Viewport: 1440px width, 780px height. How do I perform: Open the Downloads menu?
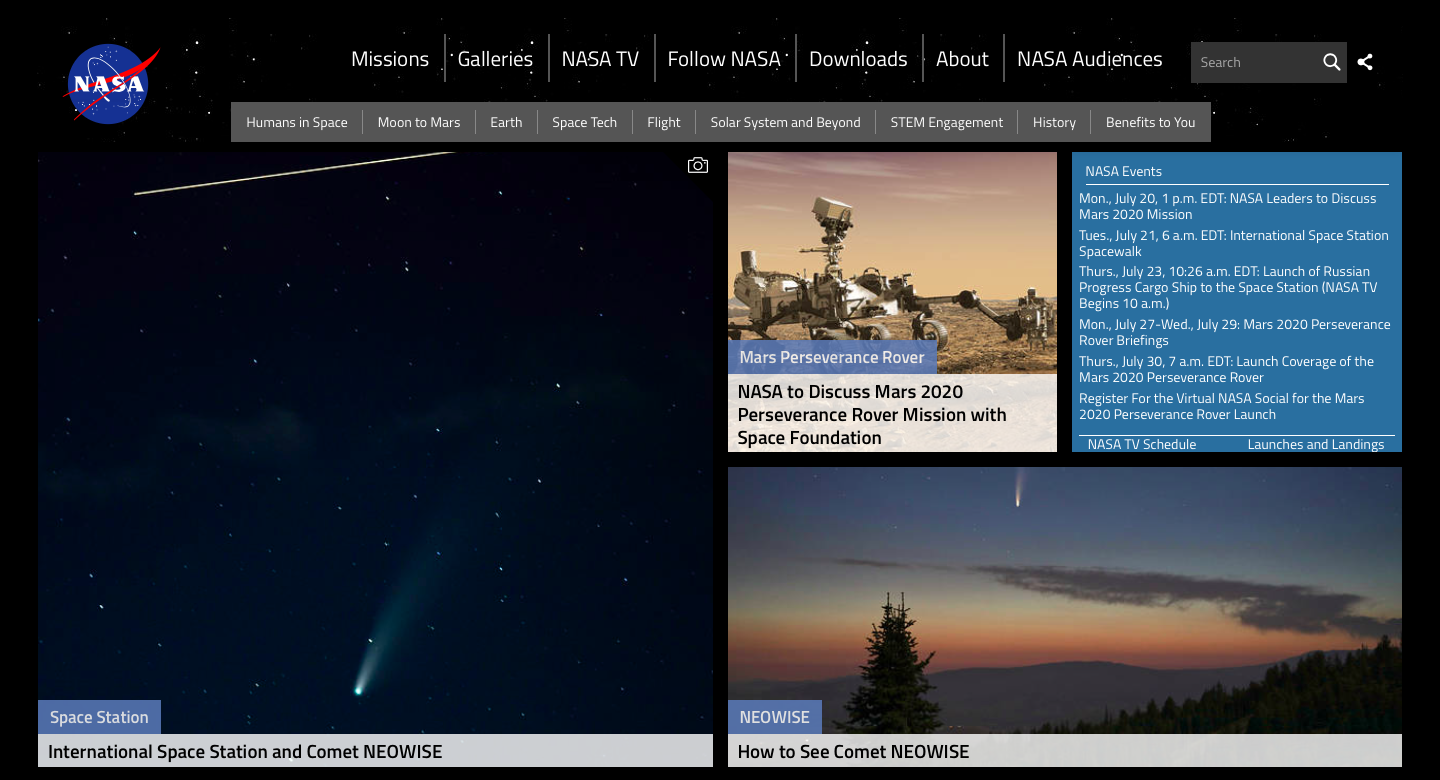click(858, 59)
